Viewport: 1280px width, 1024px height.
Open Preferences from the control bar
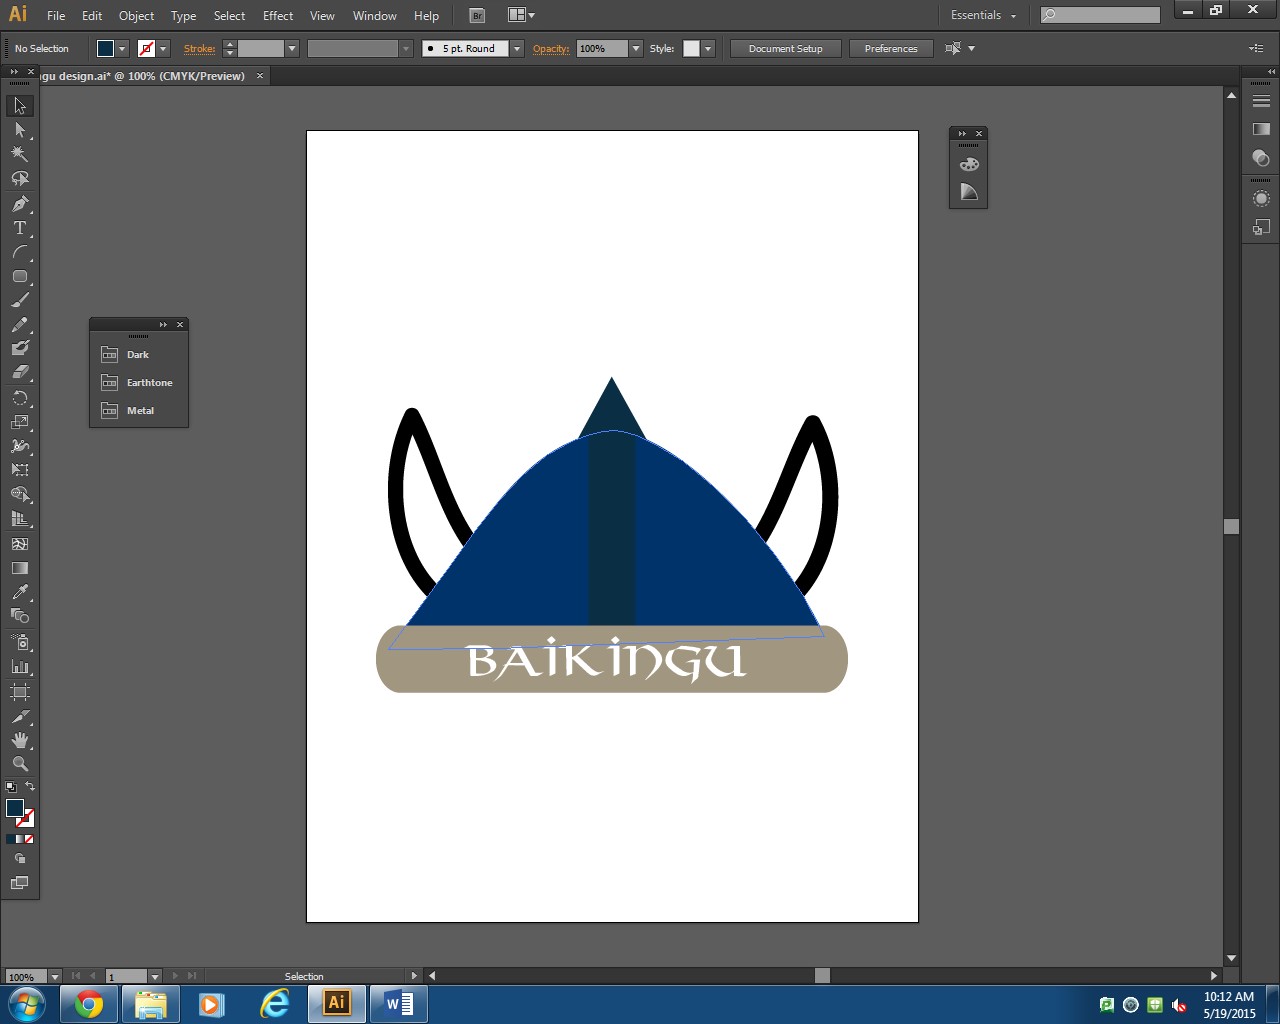tap(890, 48)
